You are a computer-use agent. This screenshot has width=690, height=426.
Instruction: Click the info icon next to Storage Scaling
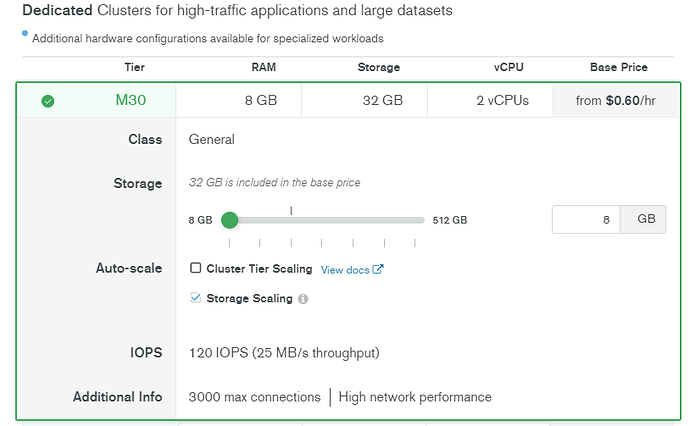click(303, 298)
